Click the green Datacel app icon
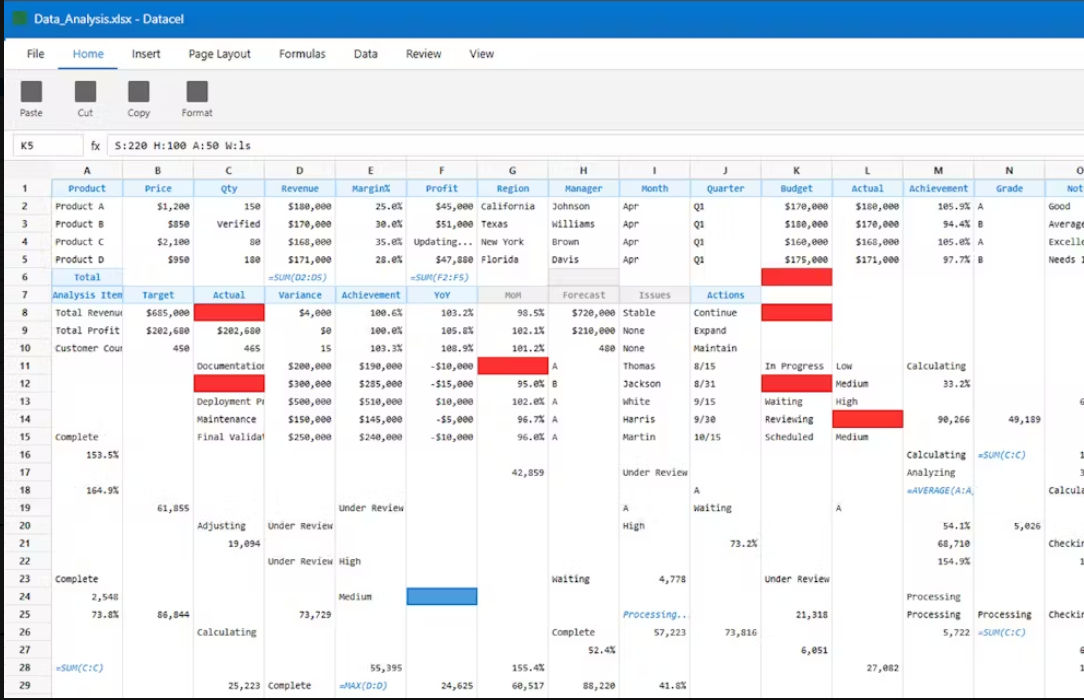Image resolution: width=1084 pixels, height=700 pixels. (x=20, y=19)
